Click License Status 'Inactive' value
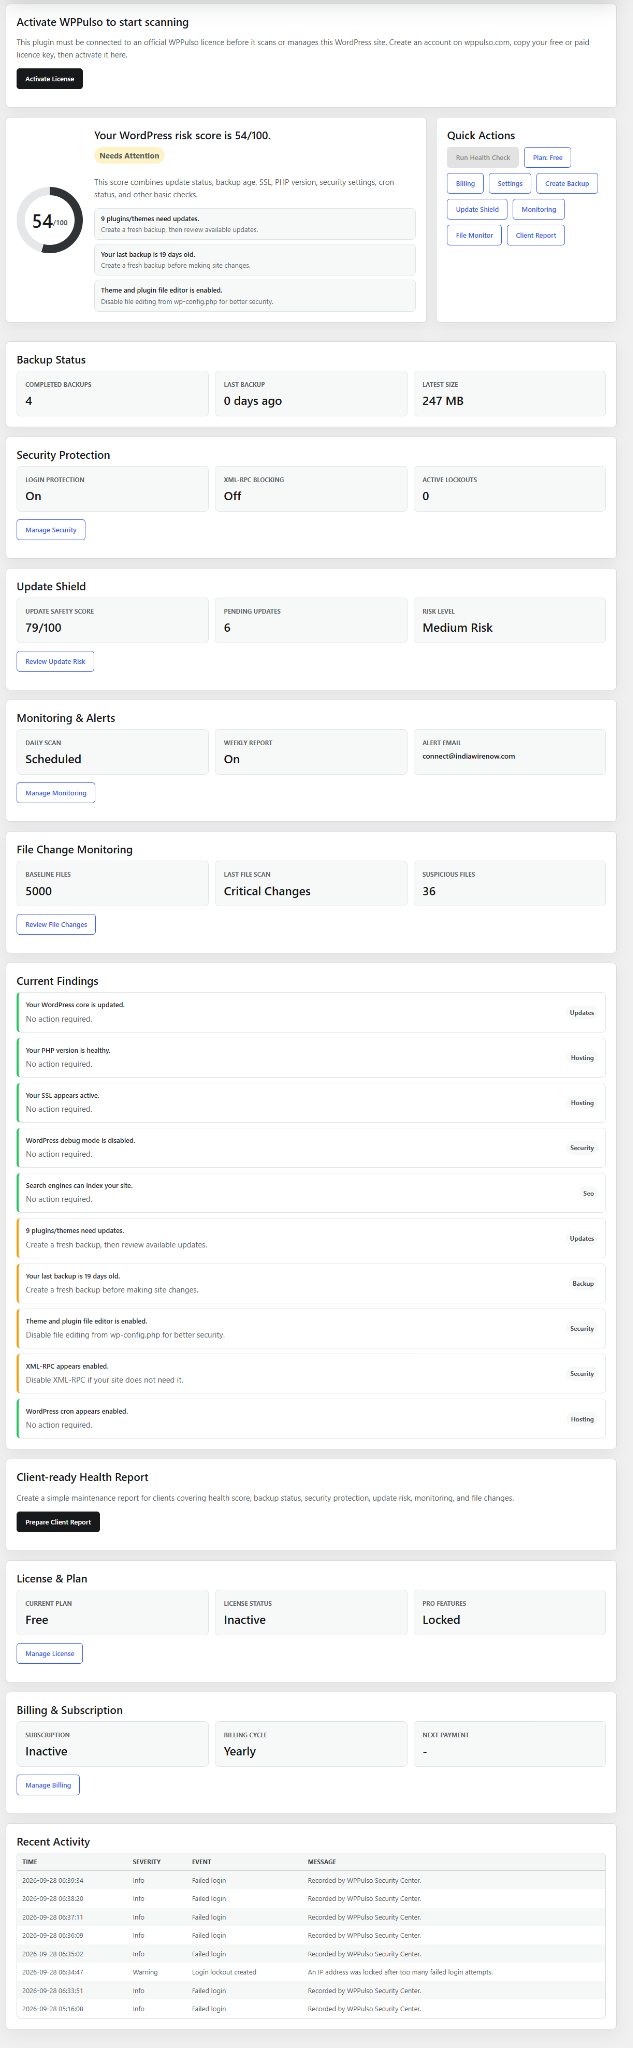Screen dimensions: 633x2048 [245, 1620]
